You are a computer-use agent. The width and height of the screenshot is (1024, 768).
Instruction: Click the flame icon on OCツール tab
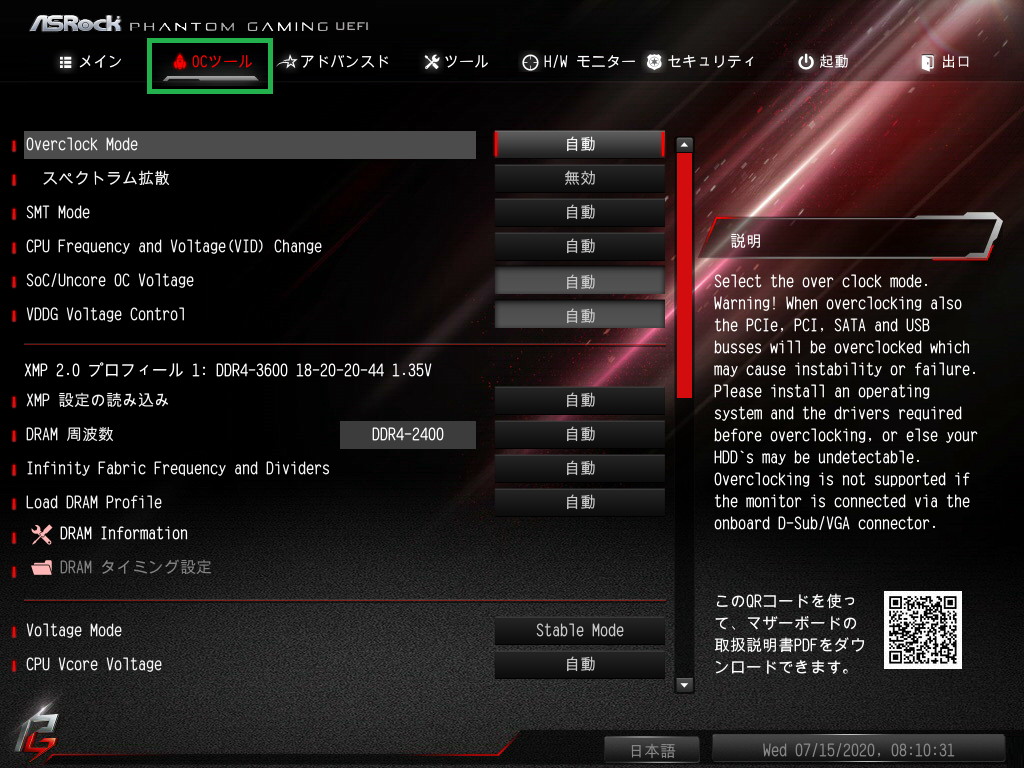tap(180, 61)
